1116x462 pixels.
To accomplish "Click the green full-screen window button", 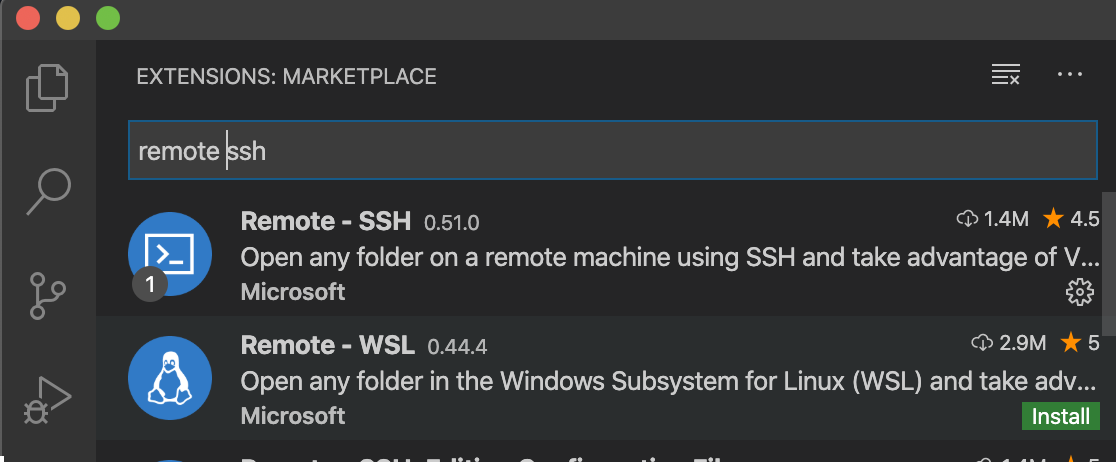I will click(107, 17).
